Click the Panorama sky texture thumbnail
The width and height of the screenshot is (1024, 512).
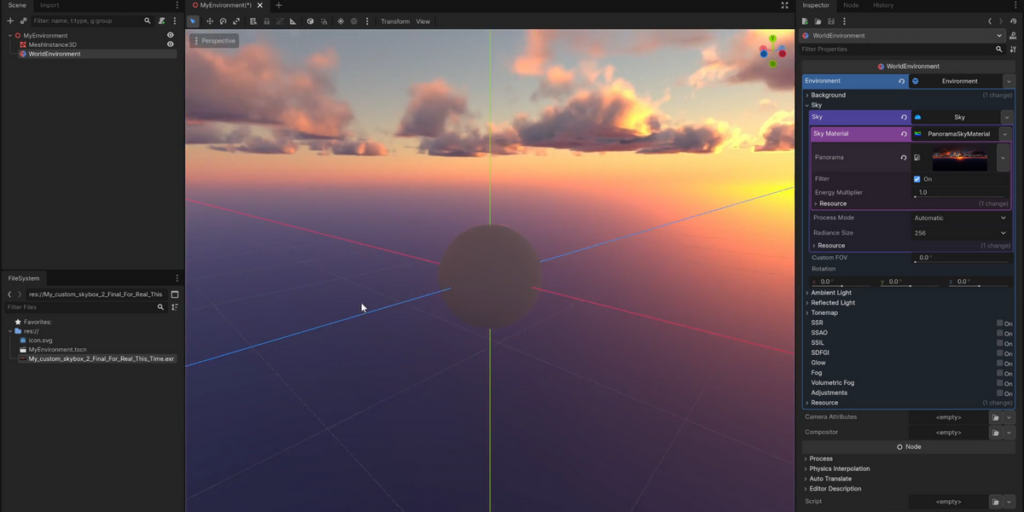coord(959,158)
